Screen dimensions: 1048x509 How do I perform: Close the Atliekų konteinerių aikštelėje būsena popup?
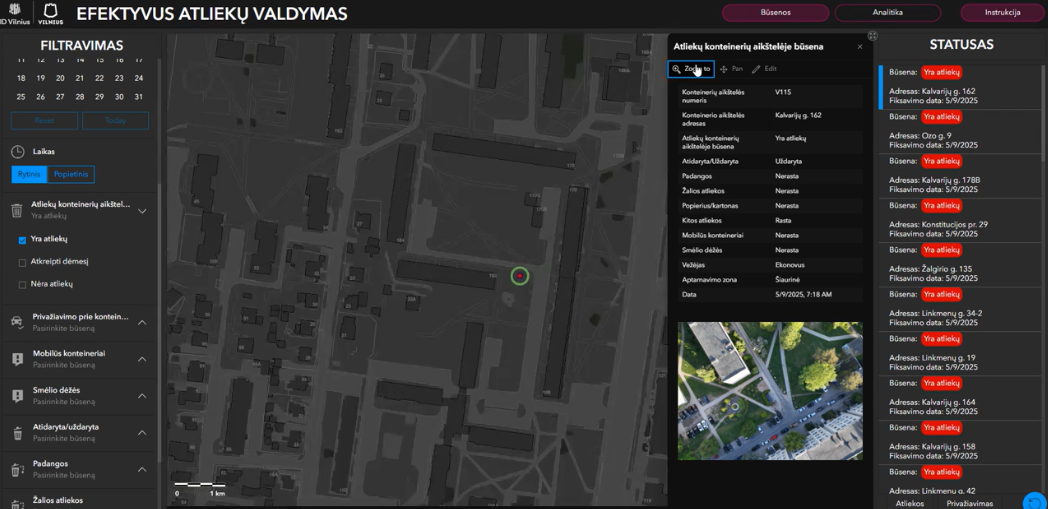pyautogui.click(x=860, y=47)
